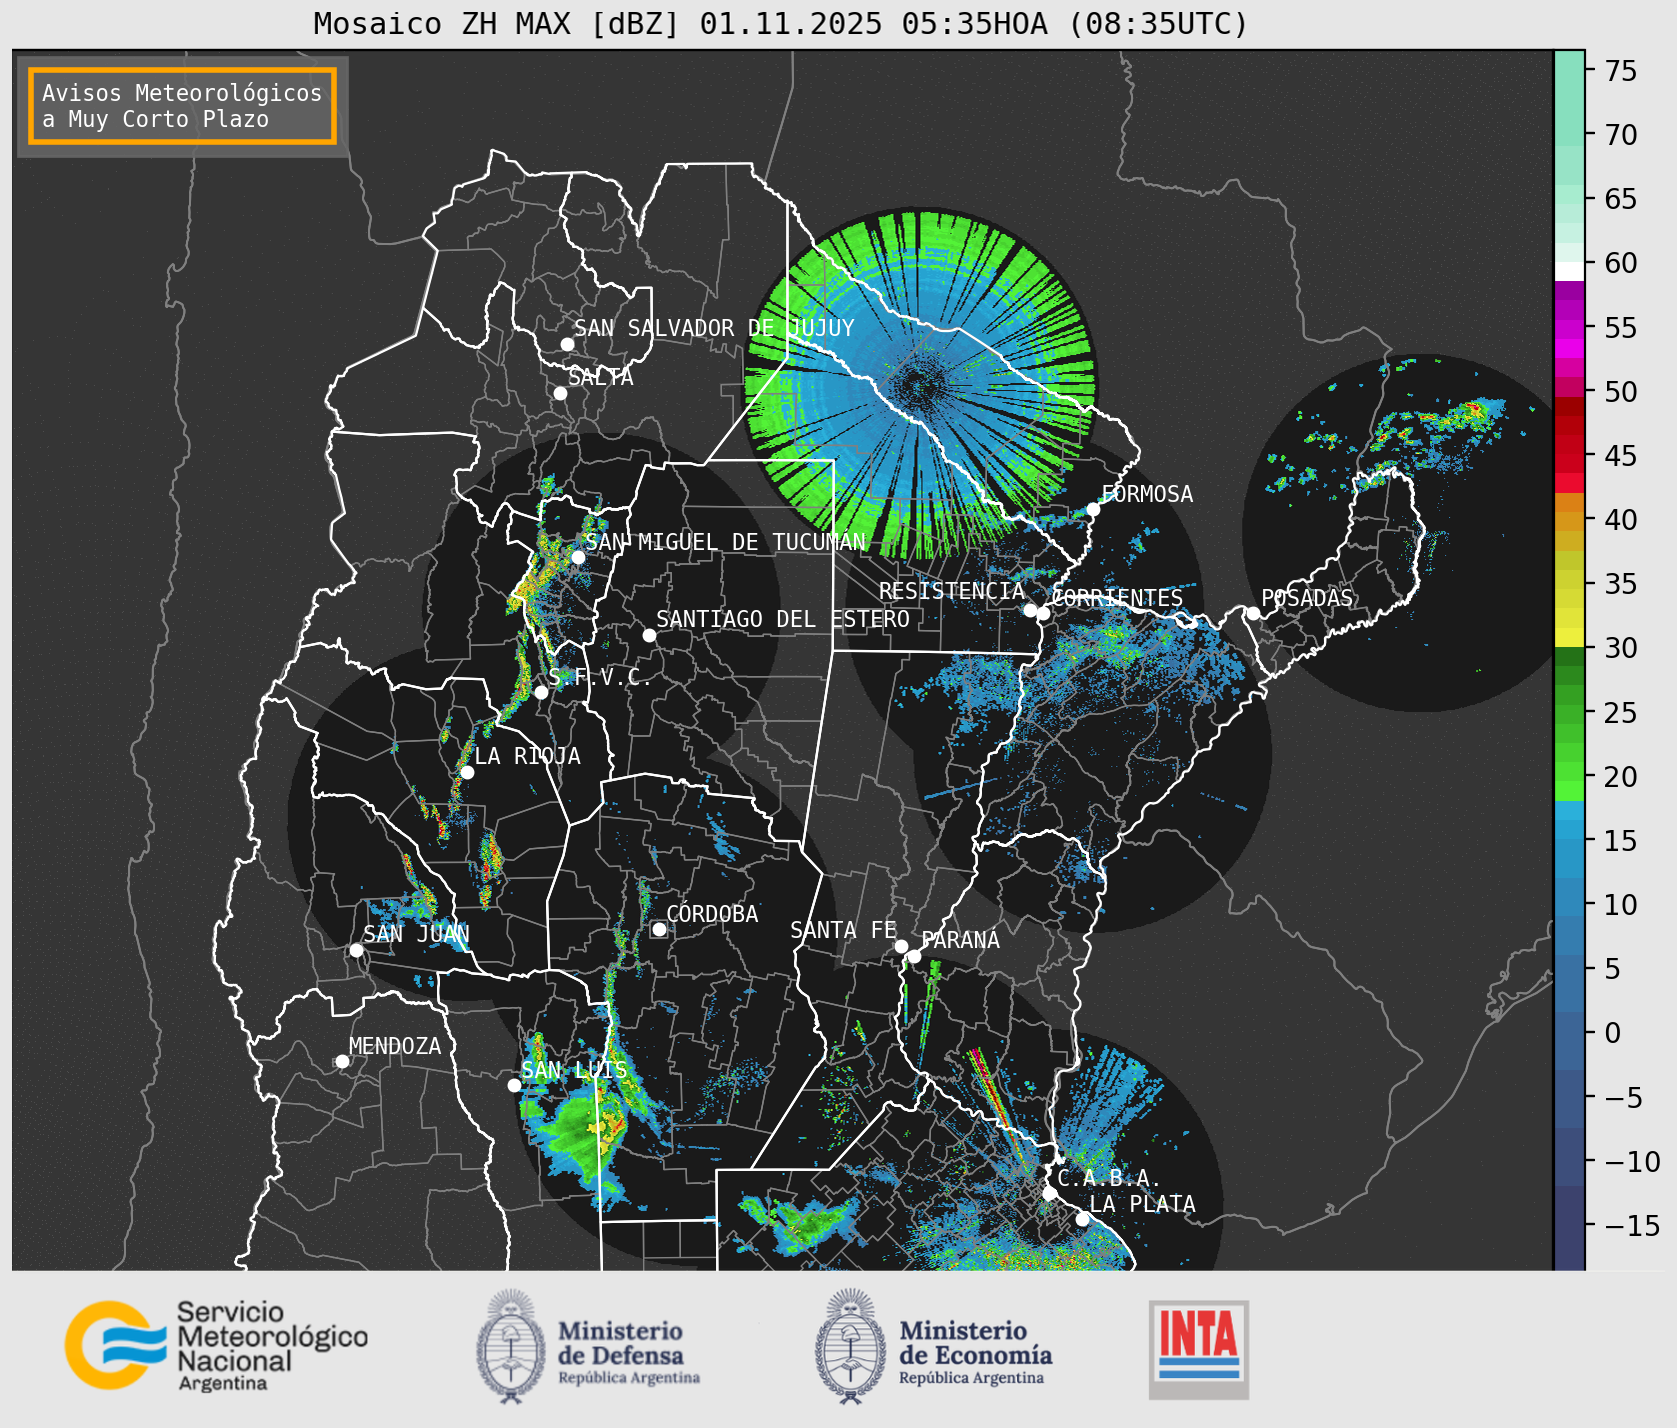Screen dimensions: 1677x1428
Task: Click the C.A.B.A. city dot
Action: (x=1049, y=1193)
